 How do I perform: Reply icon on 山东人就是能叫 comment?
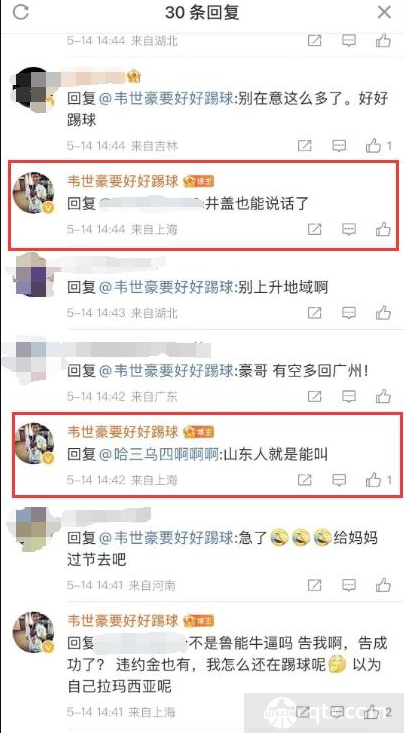coord(339,480)
